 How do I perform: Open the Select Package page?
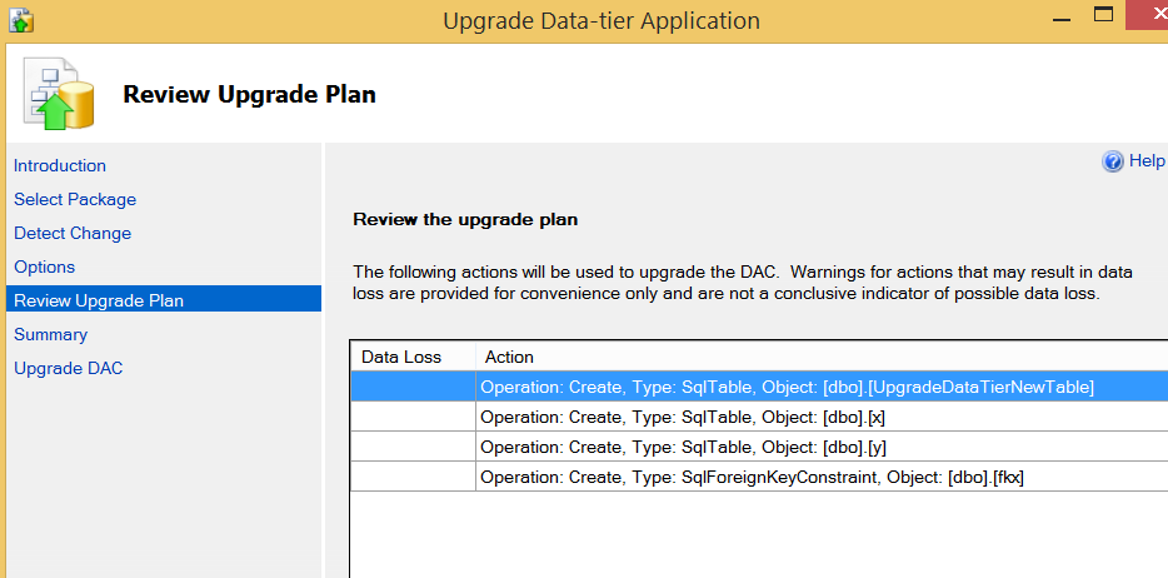[x=74, y=200]
